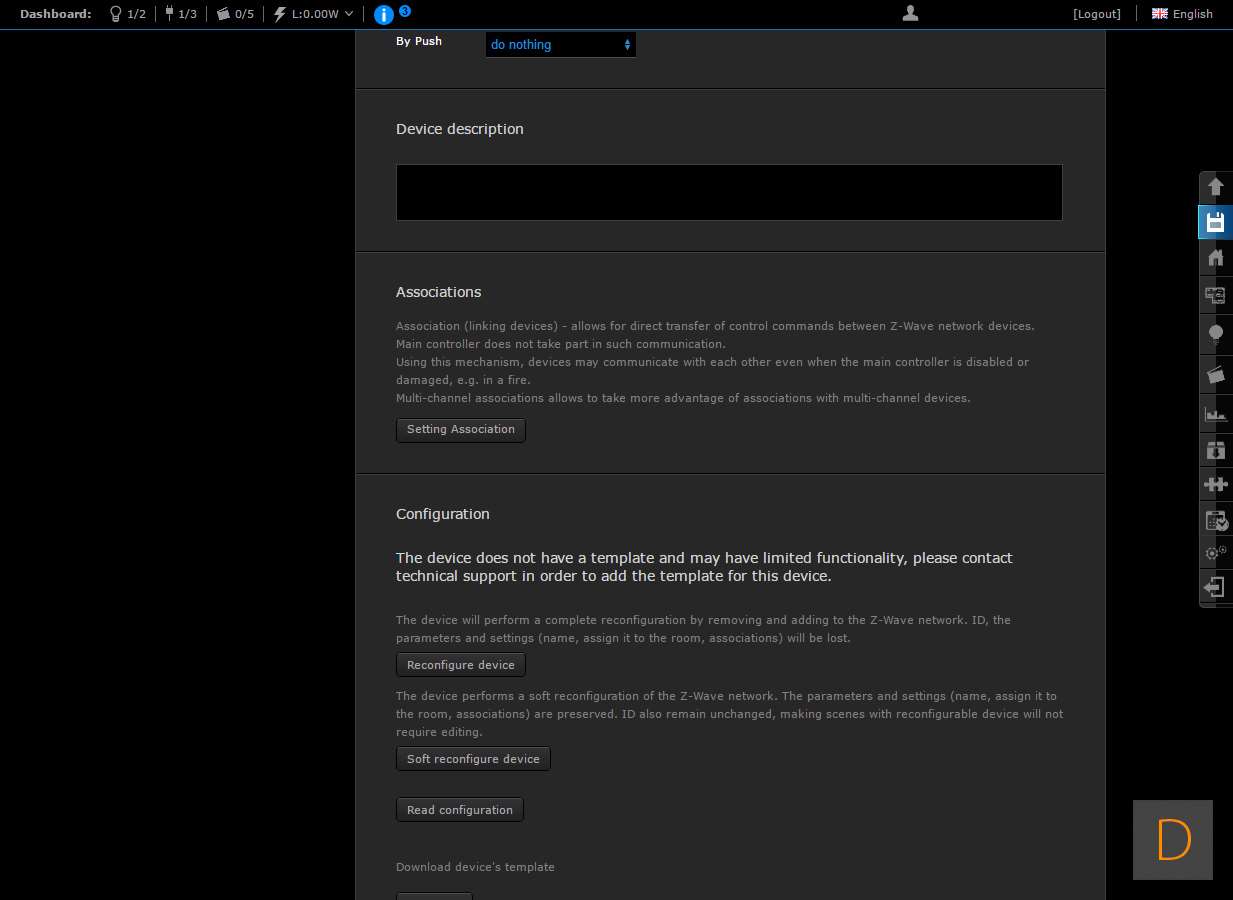Open the plugins puzzle piece icon
The height and width of the screenshot is (900, 1233).
coord(1215,484)
